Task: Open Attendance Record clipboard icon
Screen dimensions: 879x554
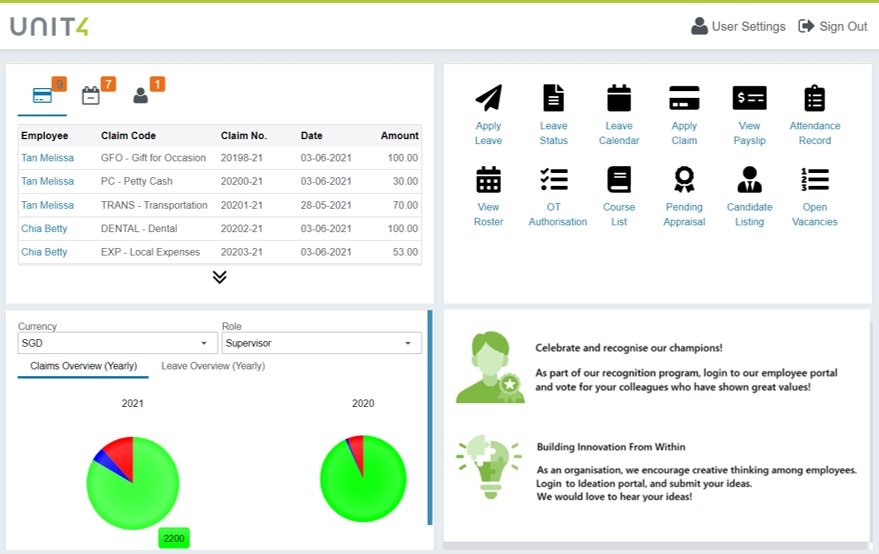Action: tap(815, 98)
